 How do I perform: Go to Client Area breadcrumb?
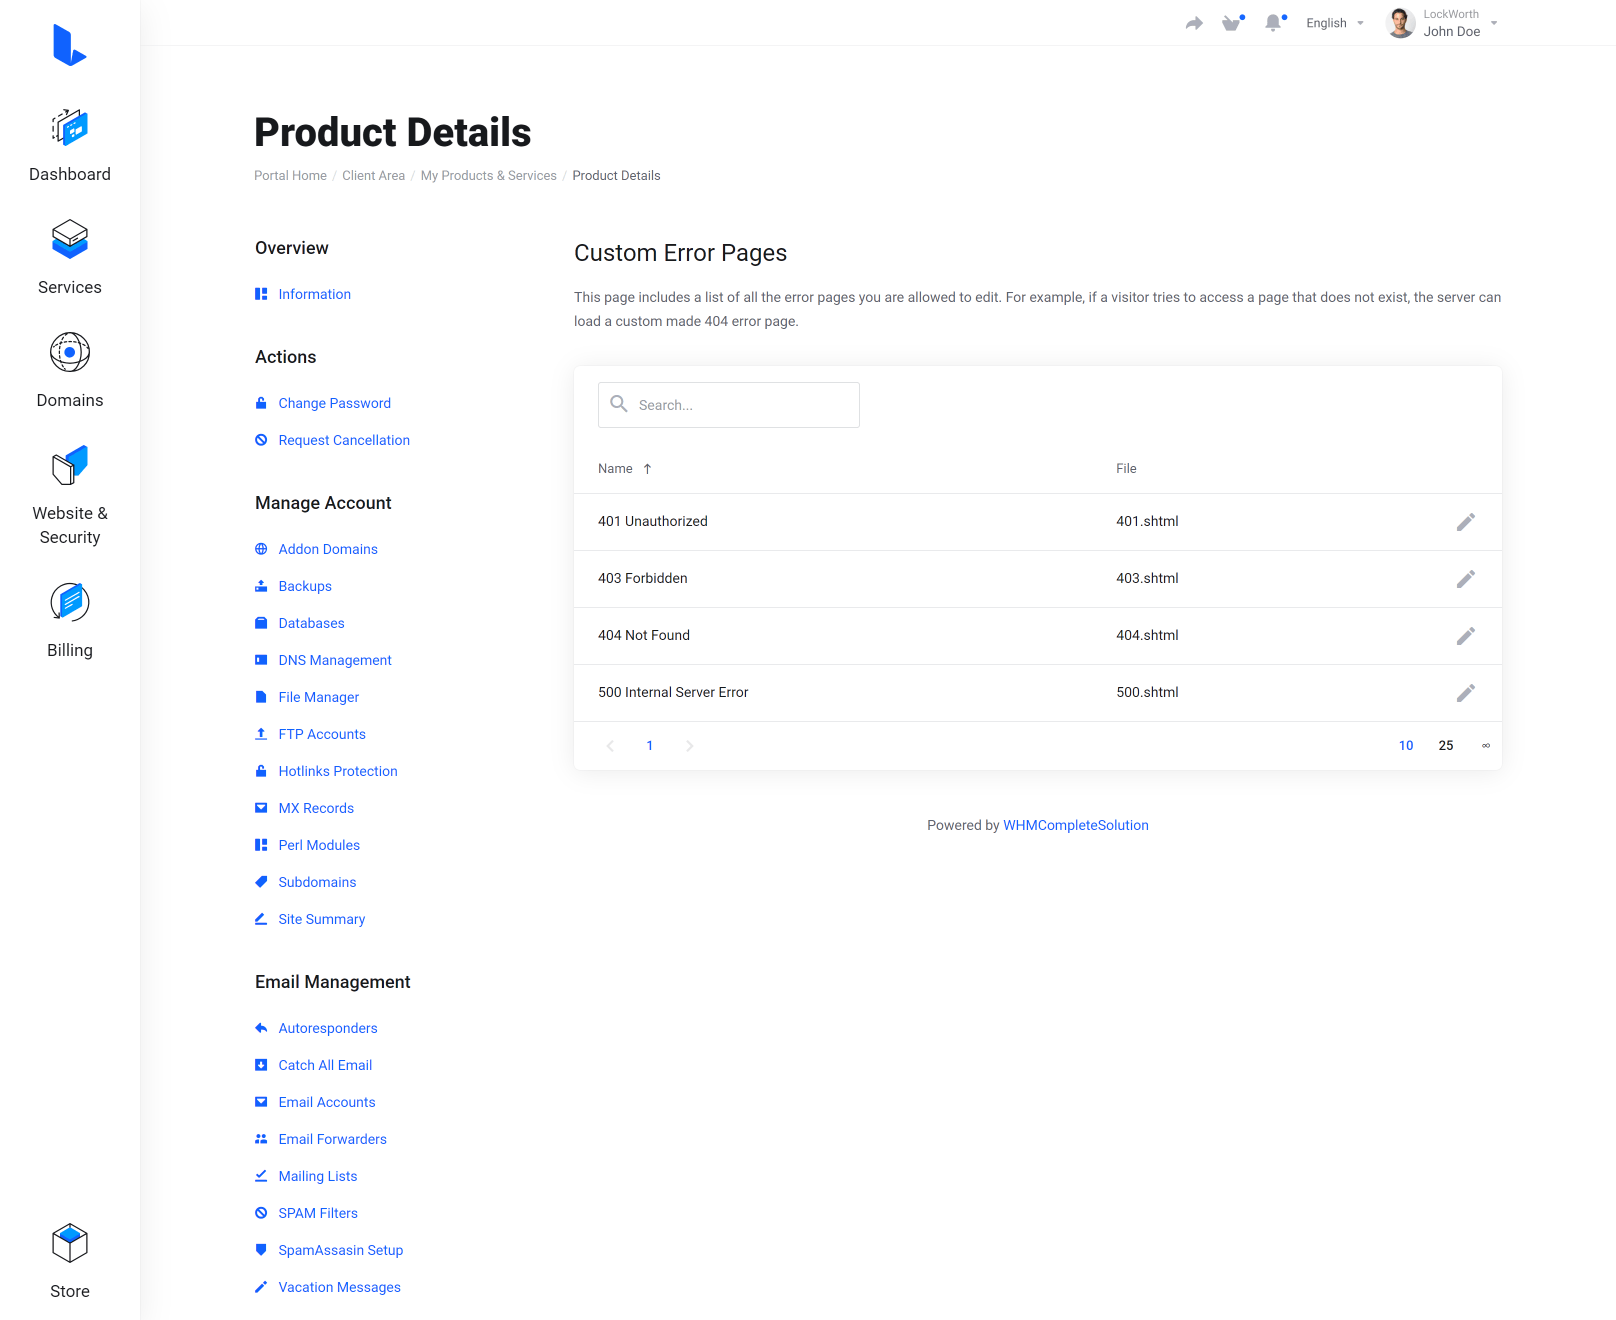click(374, 176)
